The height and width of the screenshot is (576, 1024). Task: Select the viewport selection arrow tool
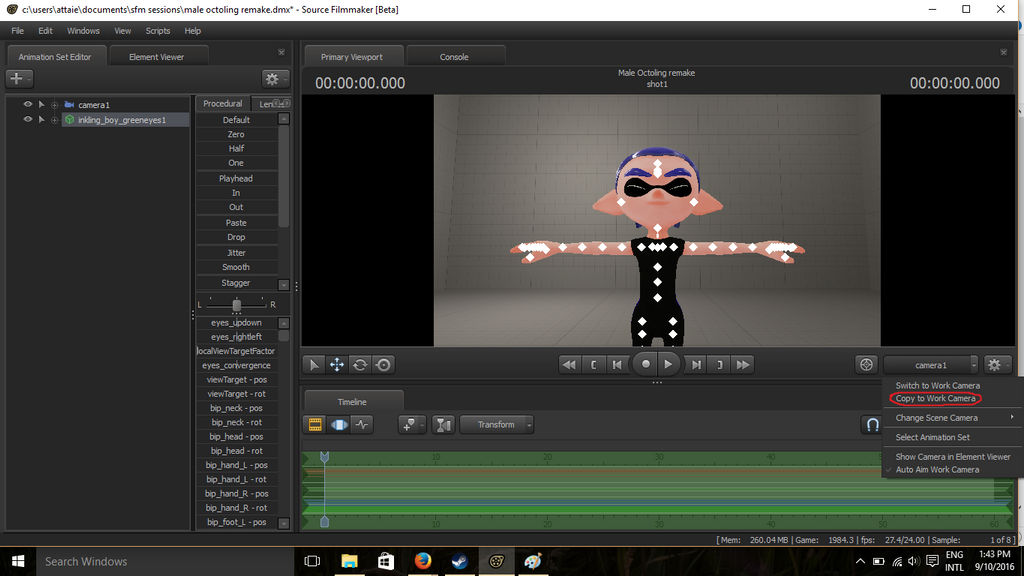pos(313,365)
